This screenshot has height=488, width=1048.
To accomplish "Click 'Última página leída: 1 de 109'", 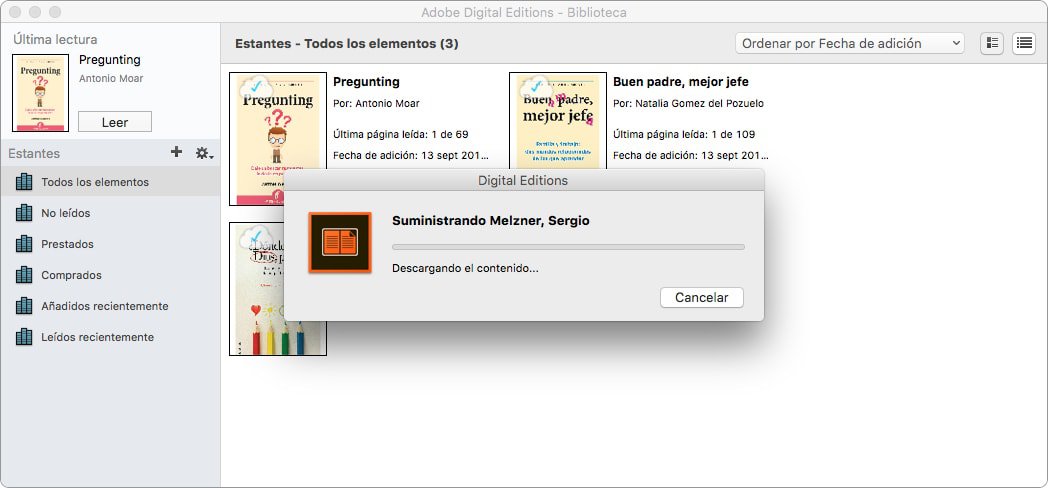I will click(x=684, y=134).
